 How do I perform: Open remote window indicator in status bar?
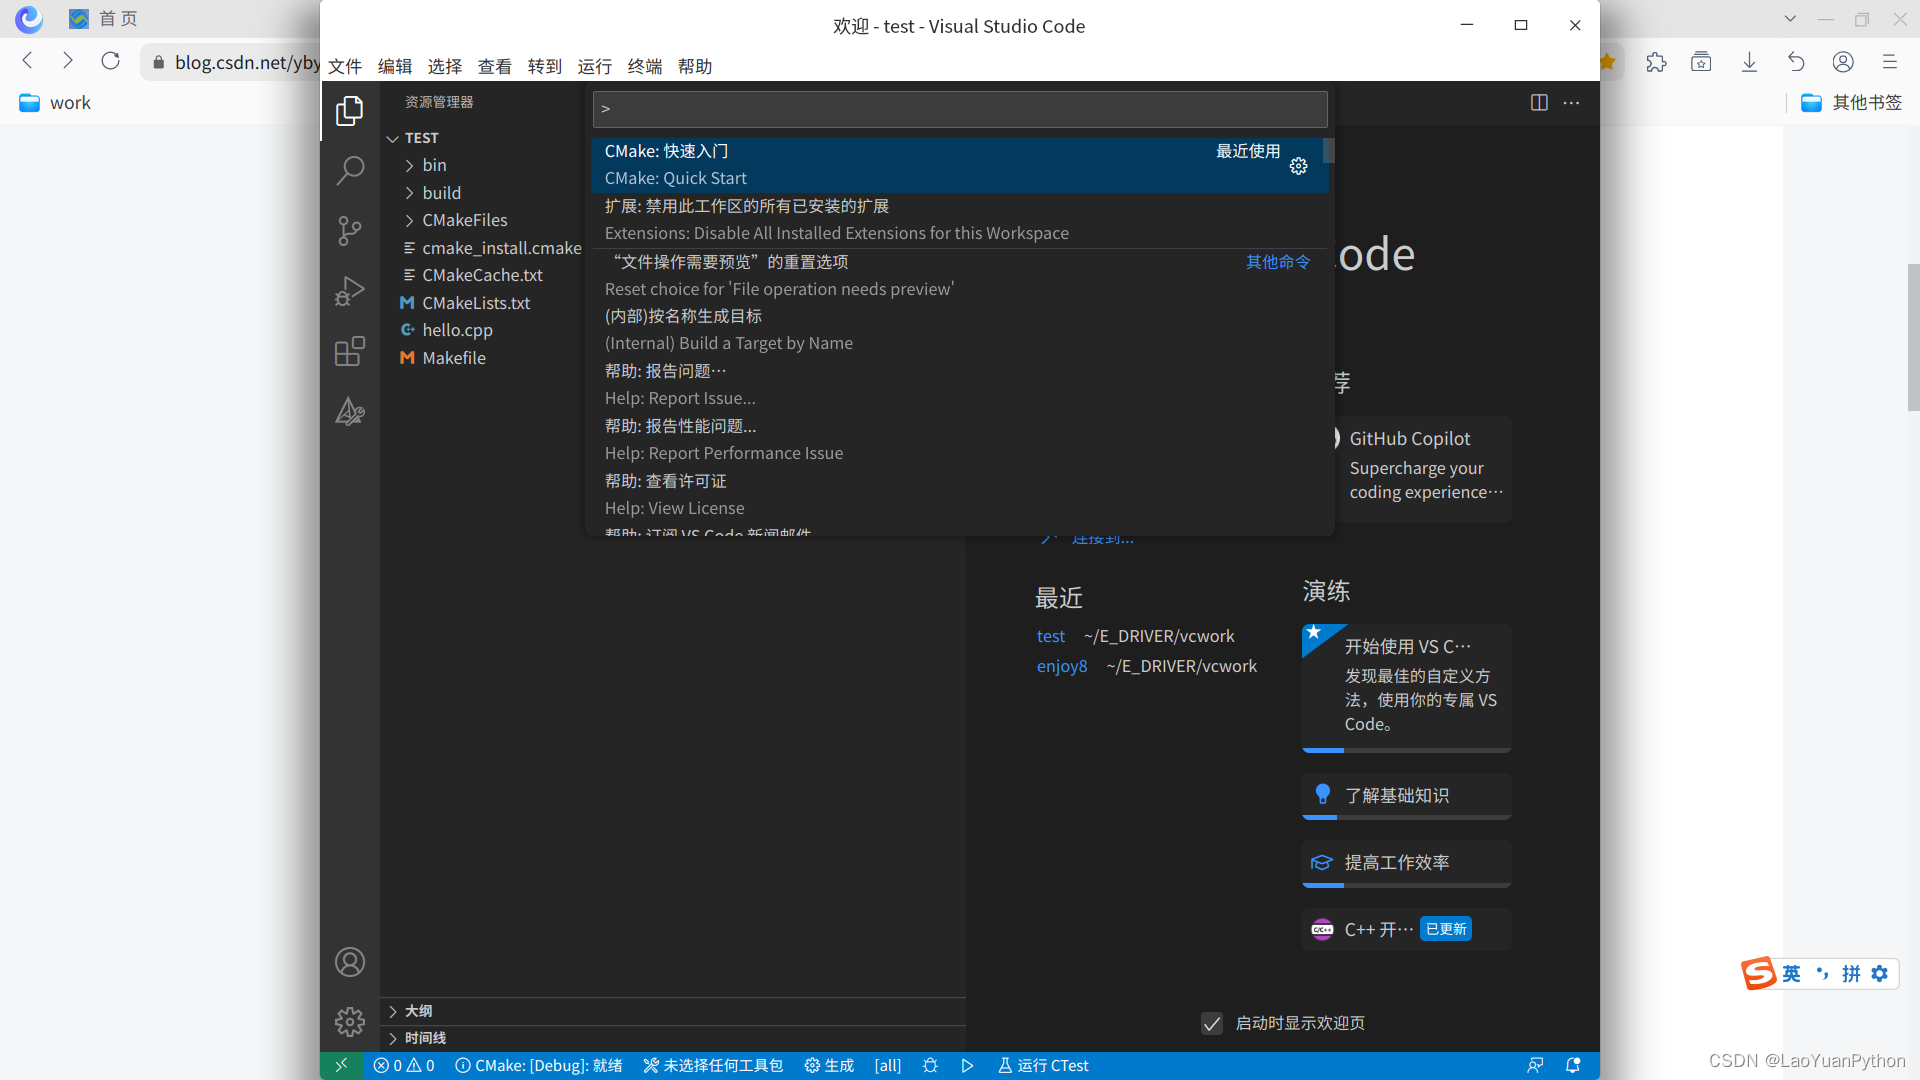pos(341,1066)
